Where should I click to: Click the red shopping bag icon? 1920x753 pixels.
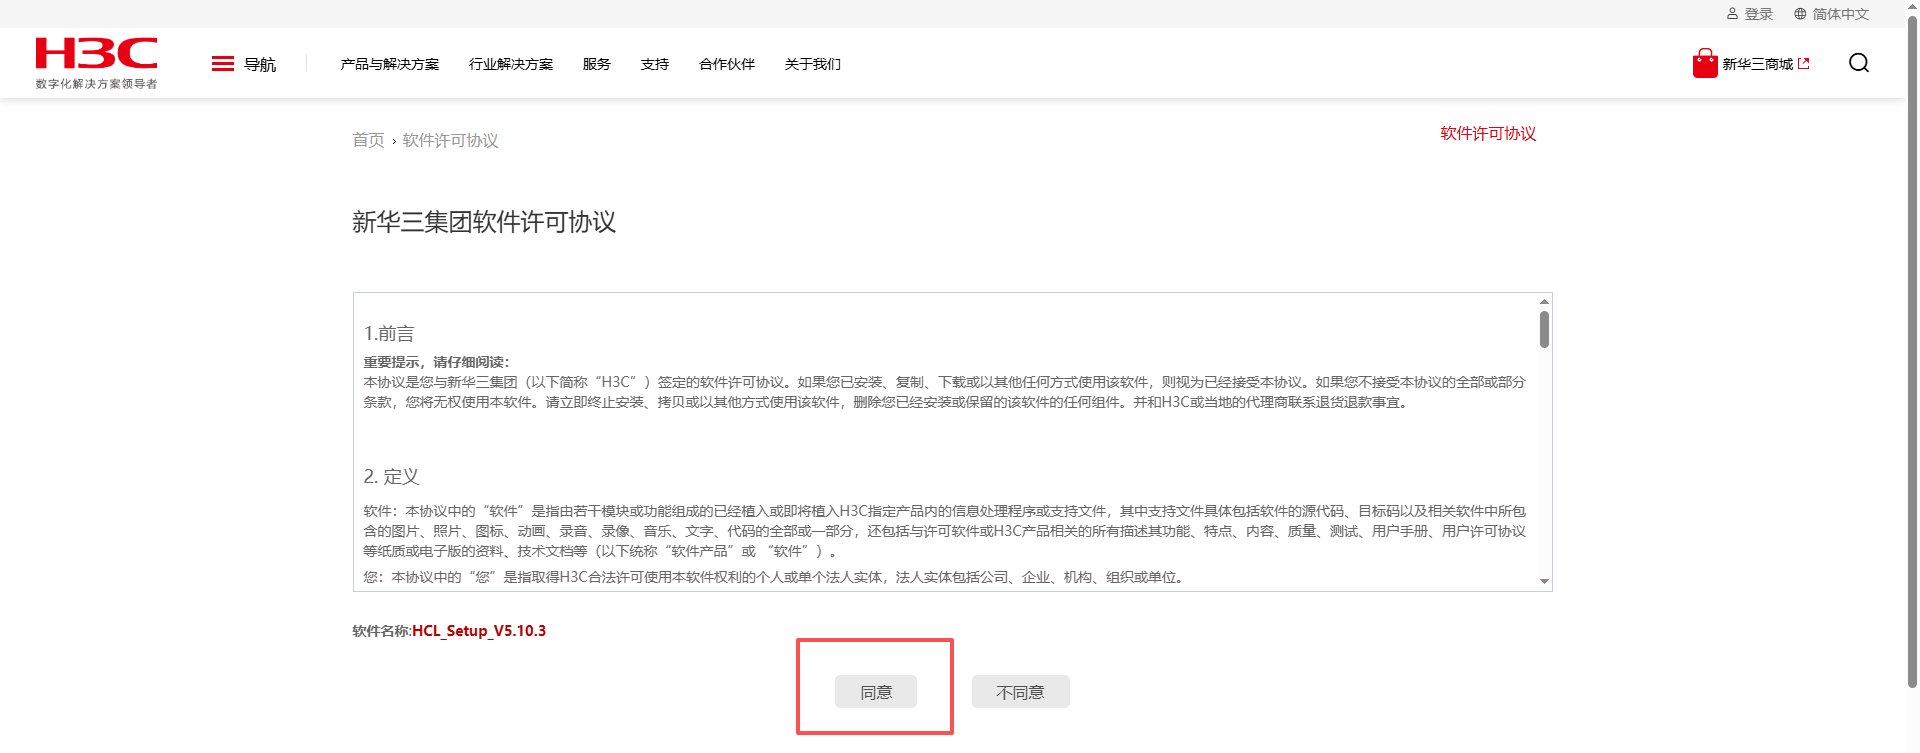(1704, 64)
